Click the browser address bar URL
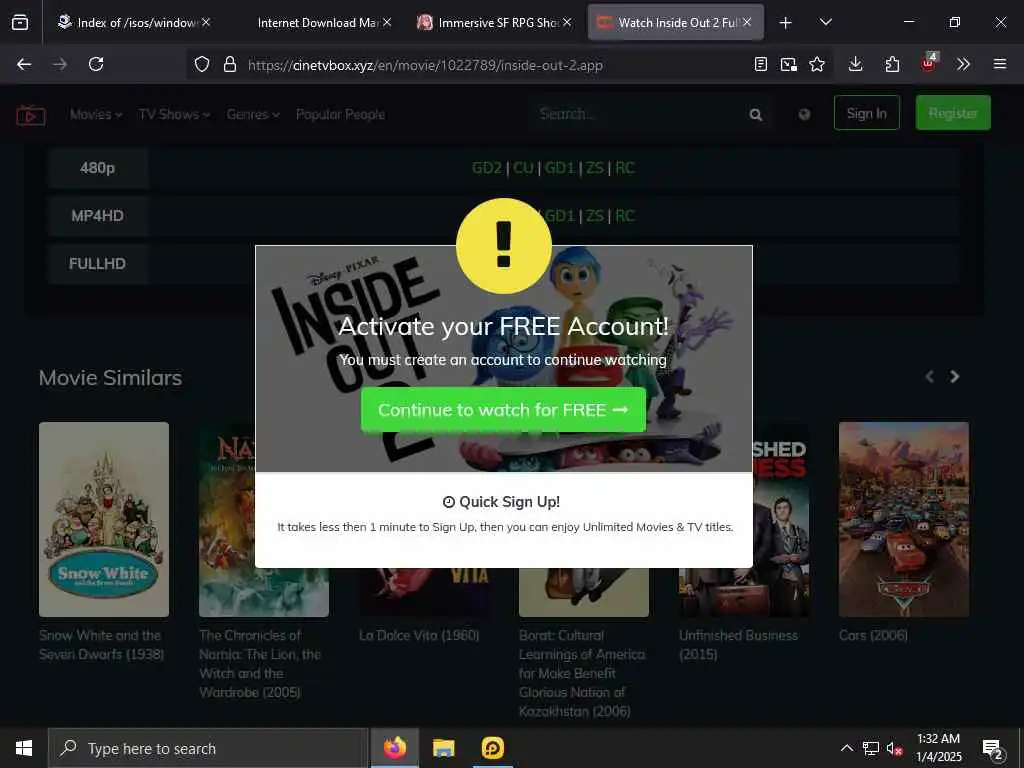The image size is (1024, 768). [x=425, y=65]
